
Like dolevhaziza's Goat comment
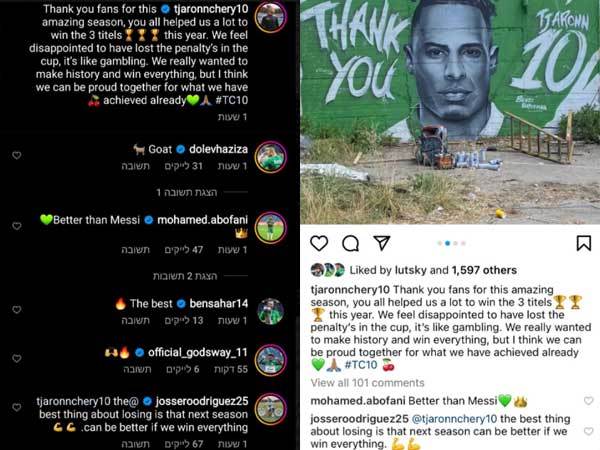[x=16, y=155]
